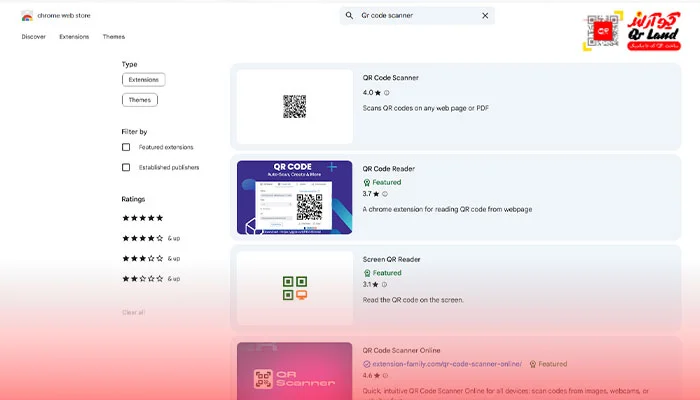This screenshot has height=400, width=700.
Task: Visit extension-family.com publisher link
Action: (447, 364)
